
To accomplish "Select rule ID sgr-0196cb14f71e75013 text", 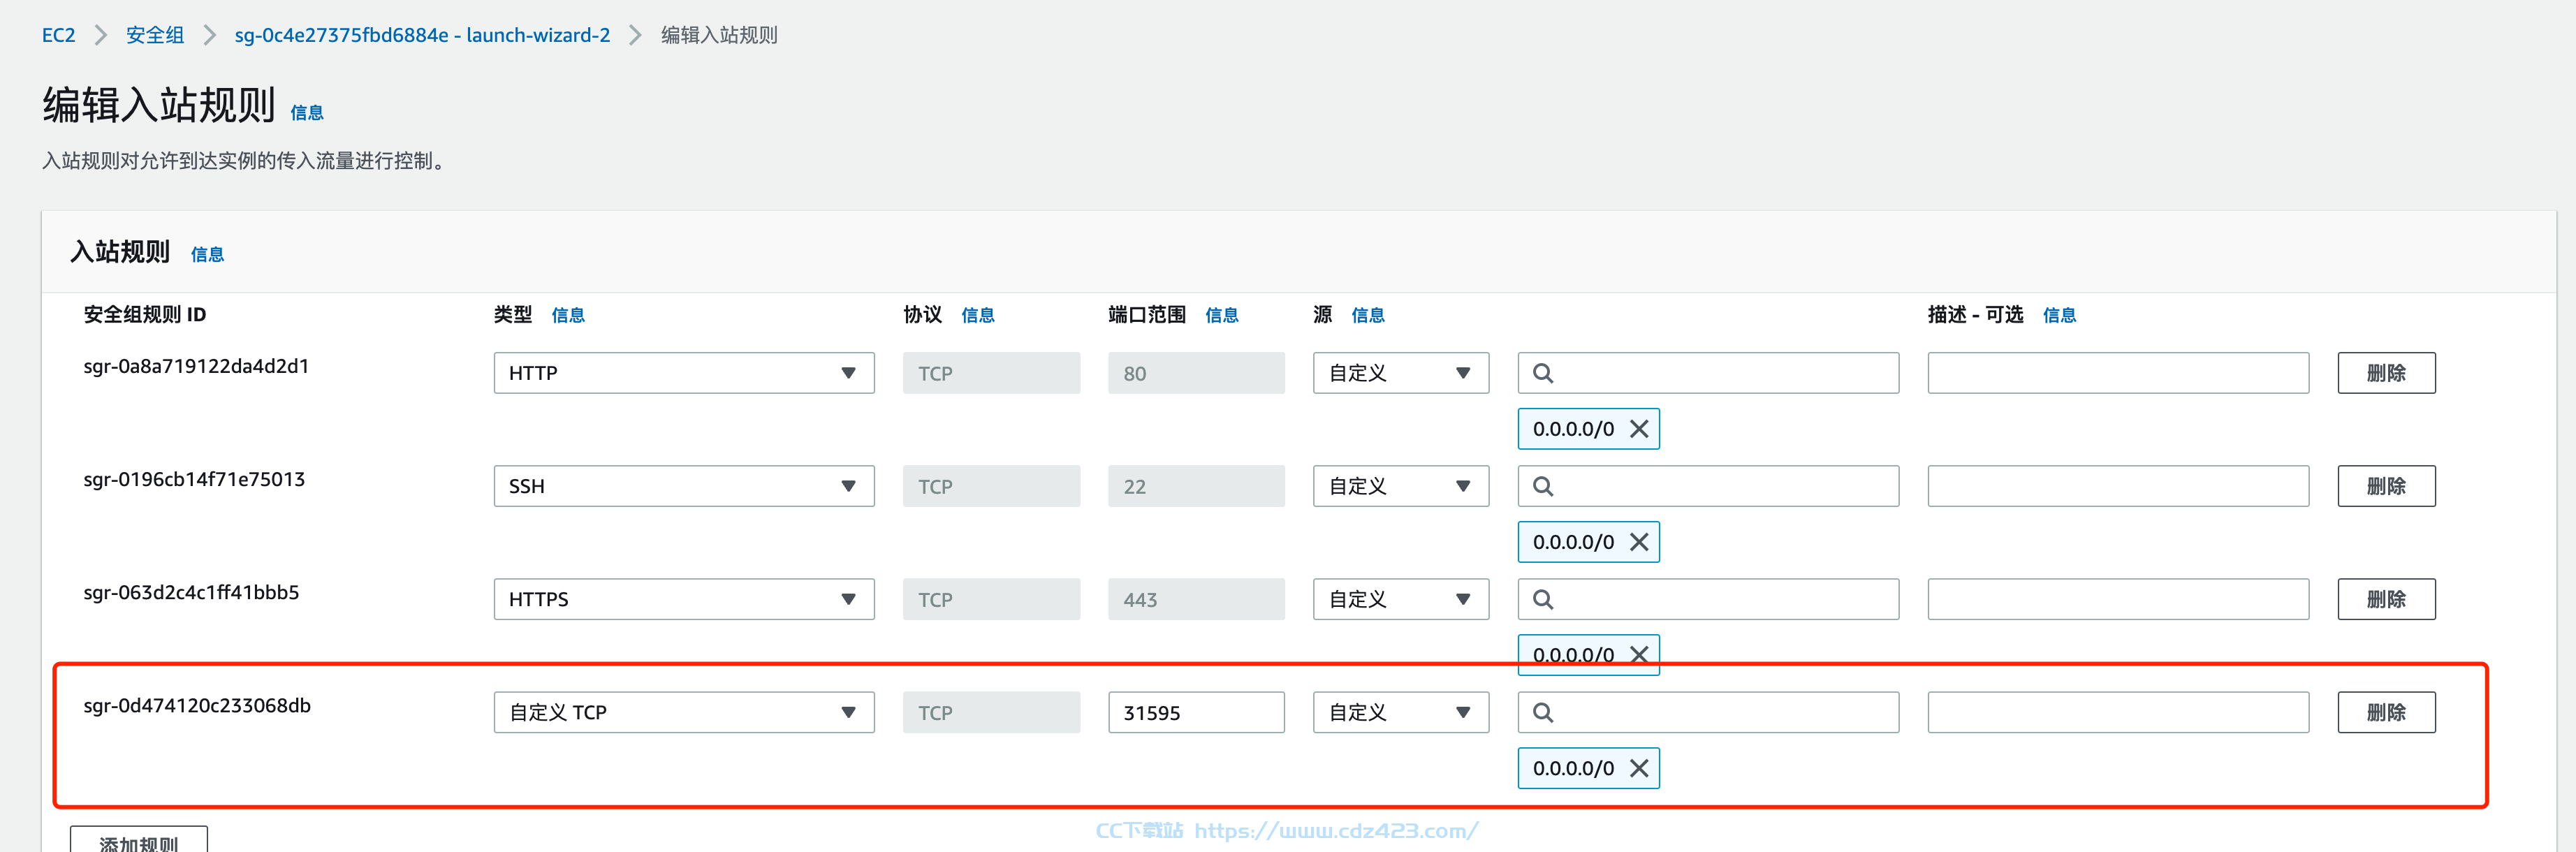I will click(x=194, y=479).
